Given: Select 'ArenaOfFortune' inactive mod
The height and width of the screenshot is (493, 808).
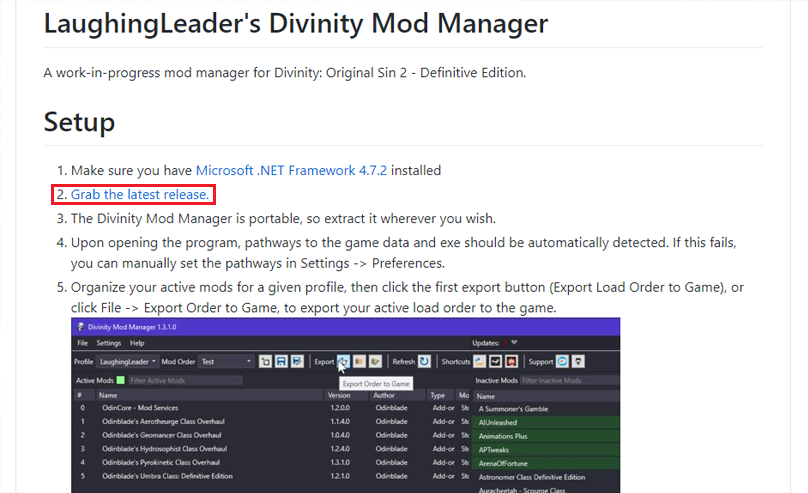Looking at the screenshot, I should tap(547, 464).
